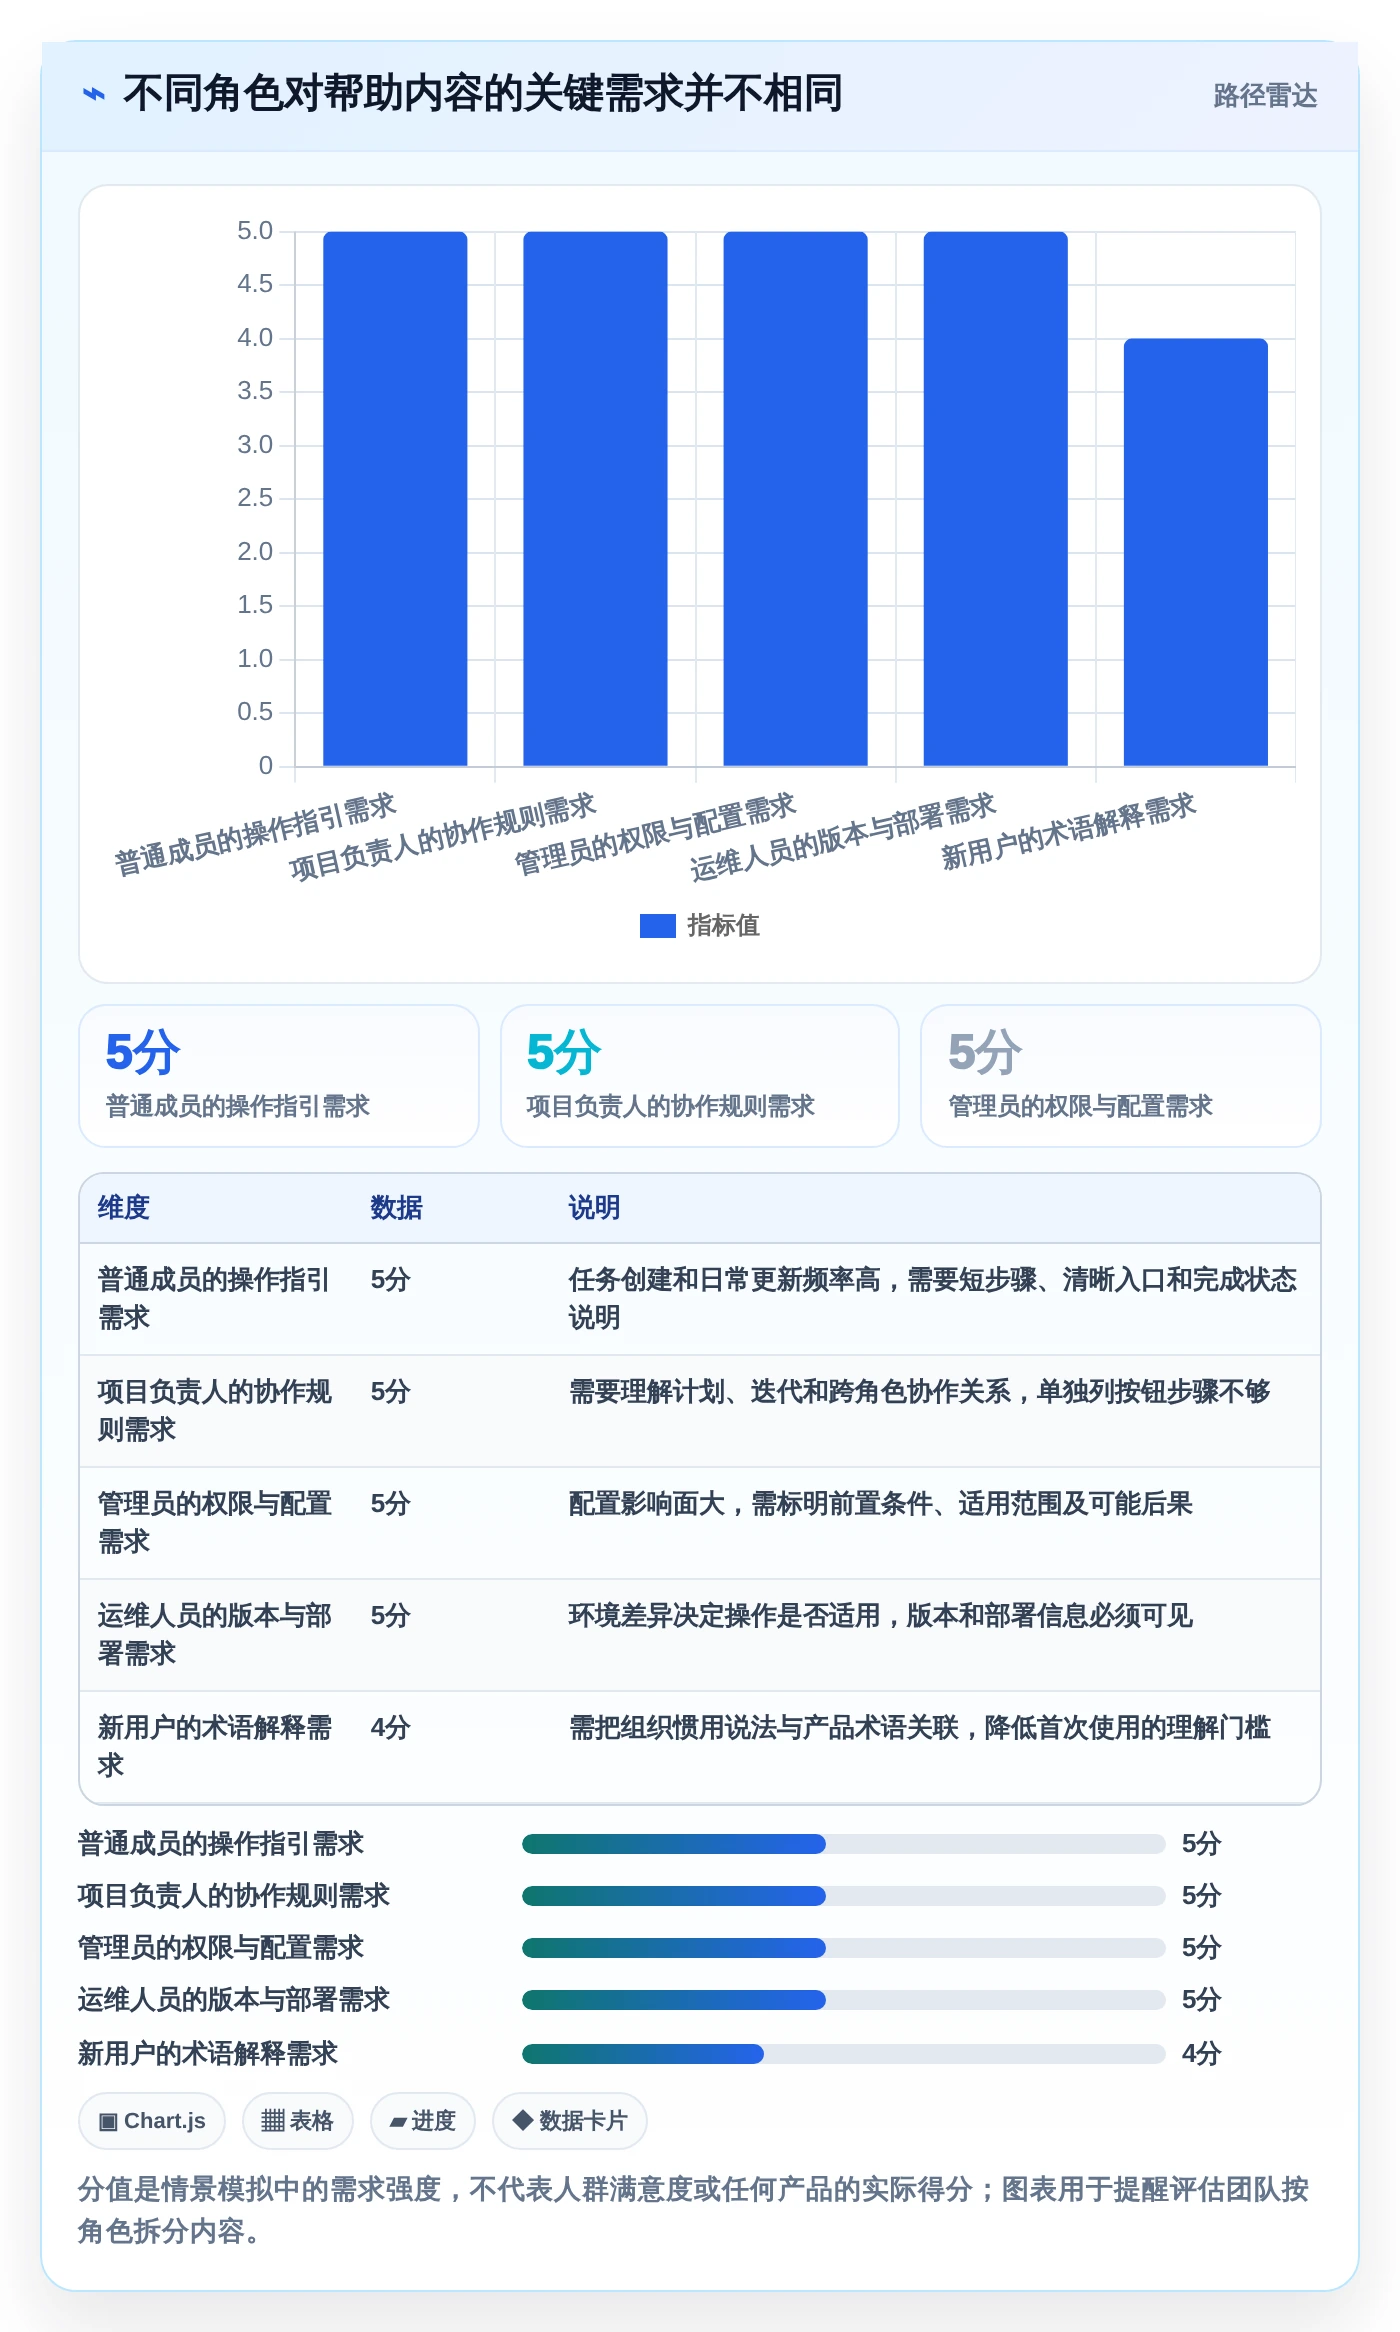
Task: Click description starting 任务创建和日常更新频率高
Action: click(932, 1299)
